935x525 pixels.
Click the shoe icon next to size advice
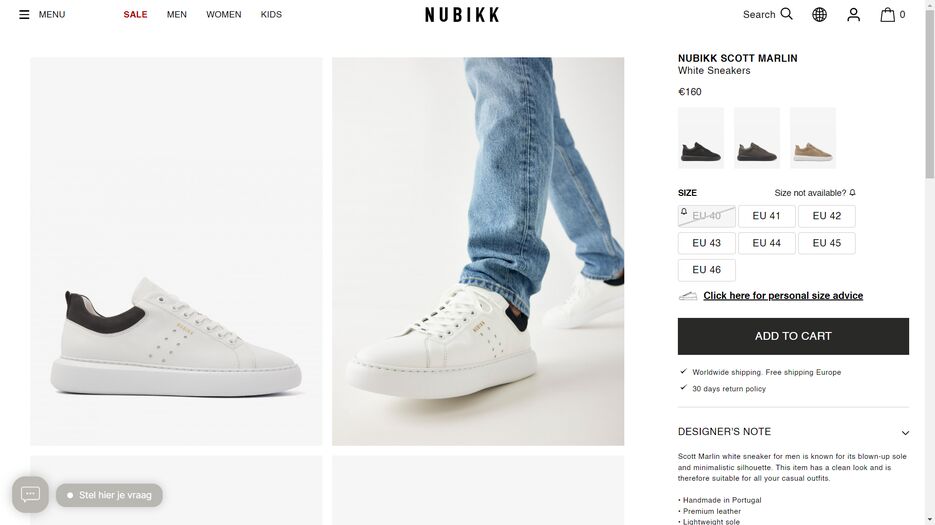pyautogui.click(x=688, y=296)
